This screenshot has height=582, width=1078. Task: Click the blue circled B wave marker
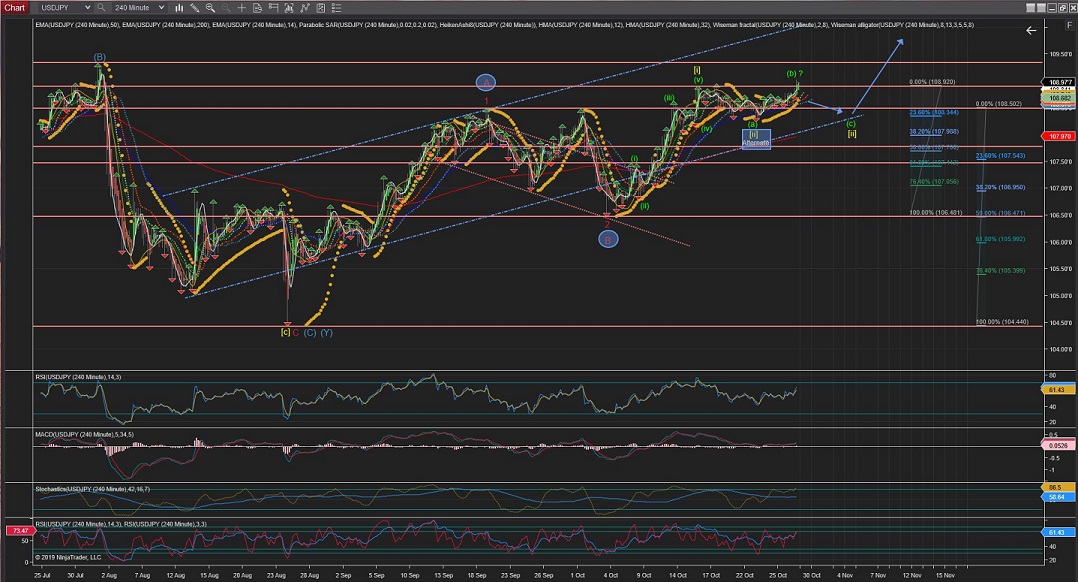point(607,239)
